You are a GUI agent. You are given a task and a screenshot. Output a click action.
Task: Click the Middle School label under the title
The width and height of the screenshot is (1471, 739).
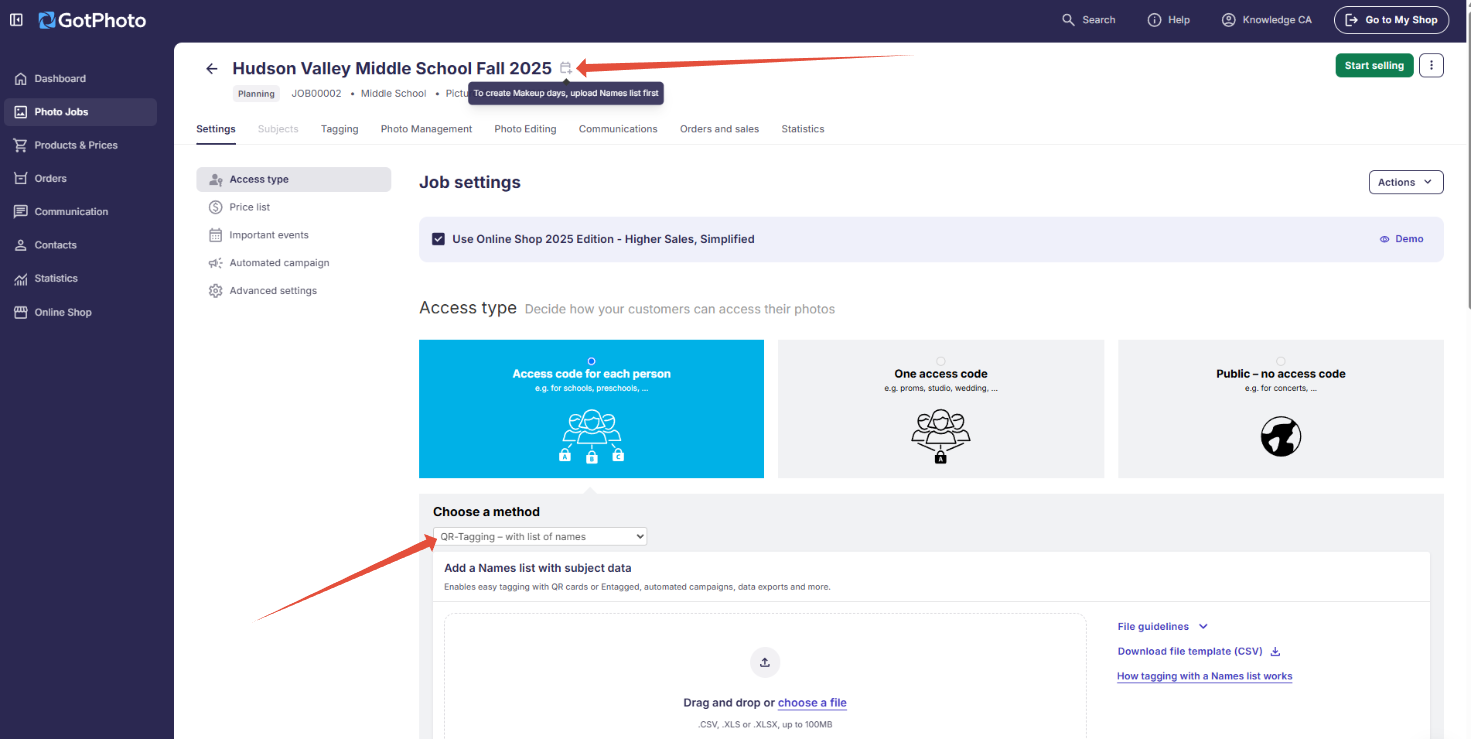394,94
